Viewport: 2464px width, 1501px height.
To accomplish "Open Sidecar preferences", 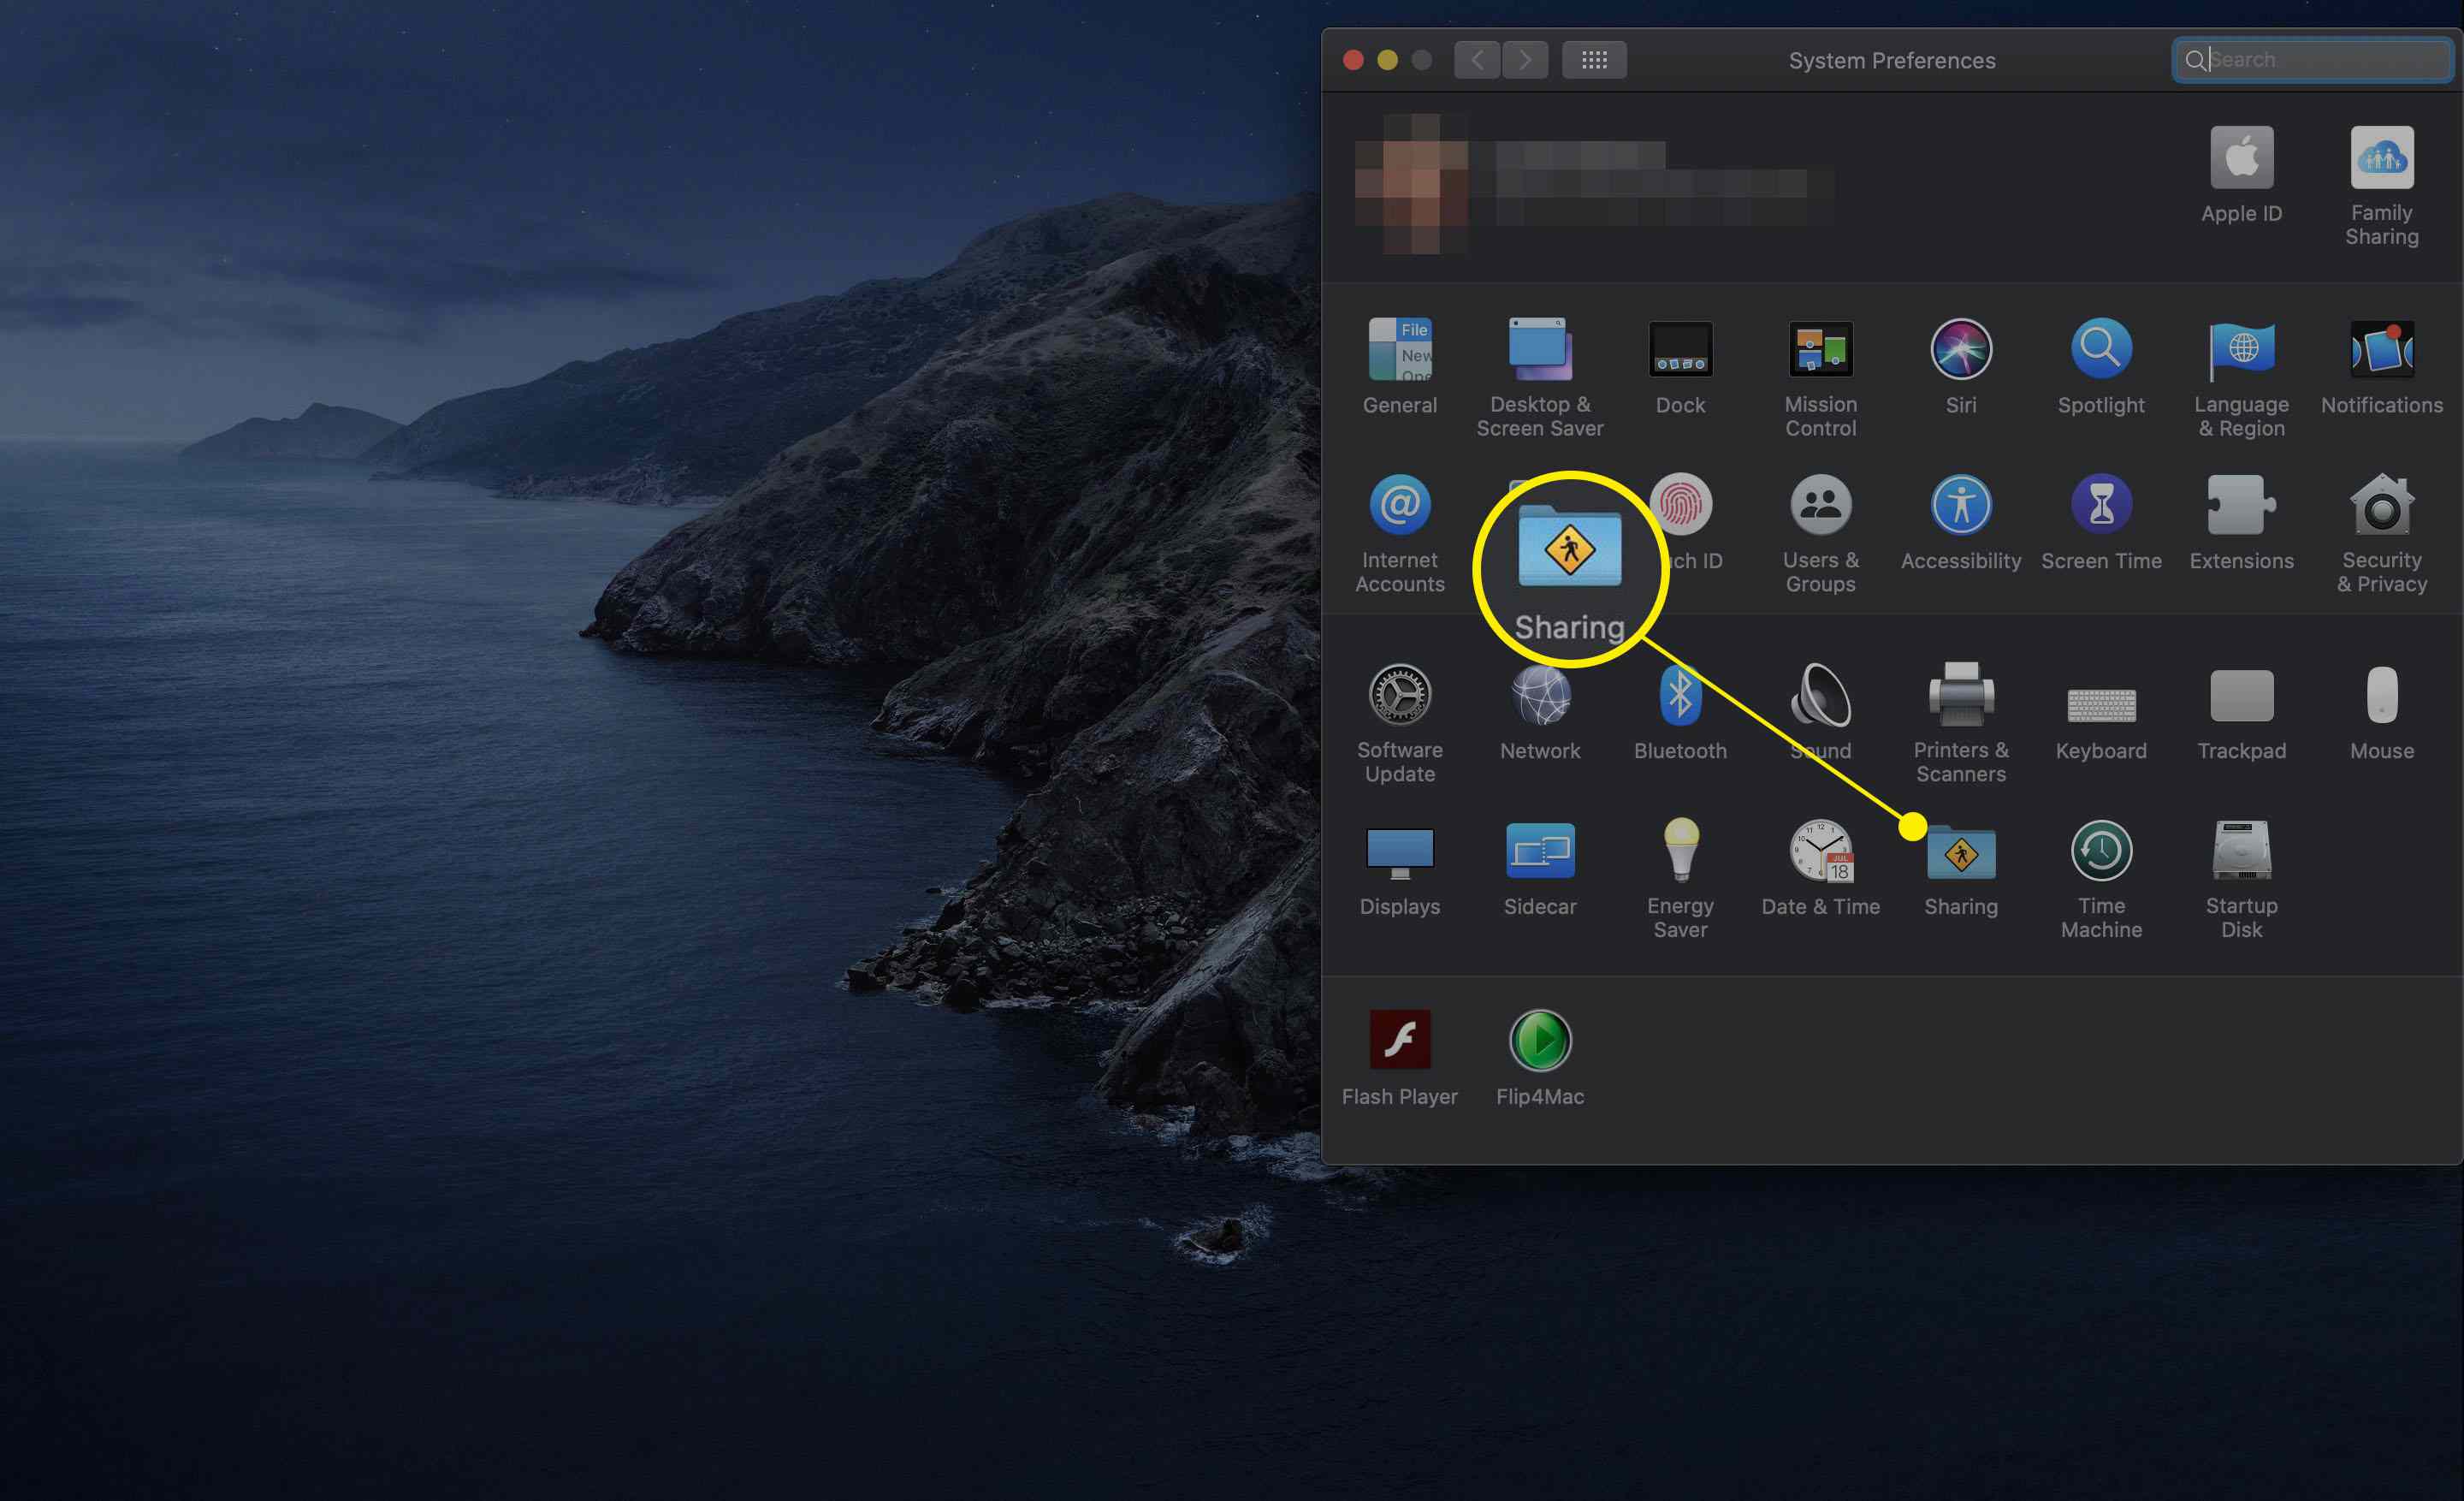I will pyautogui.click(x=1540, y=850).
